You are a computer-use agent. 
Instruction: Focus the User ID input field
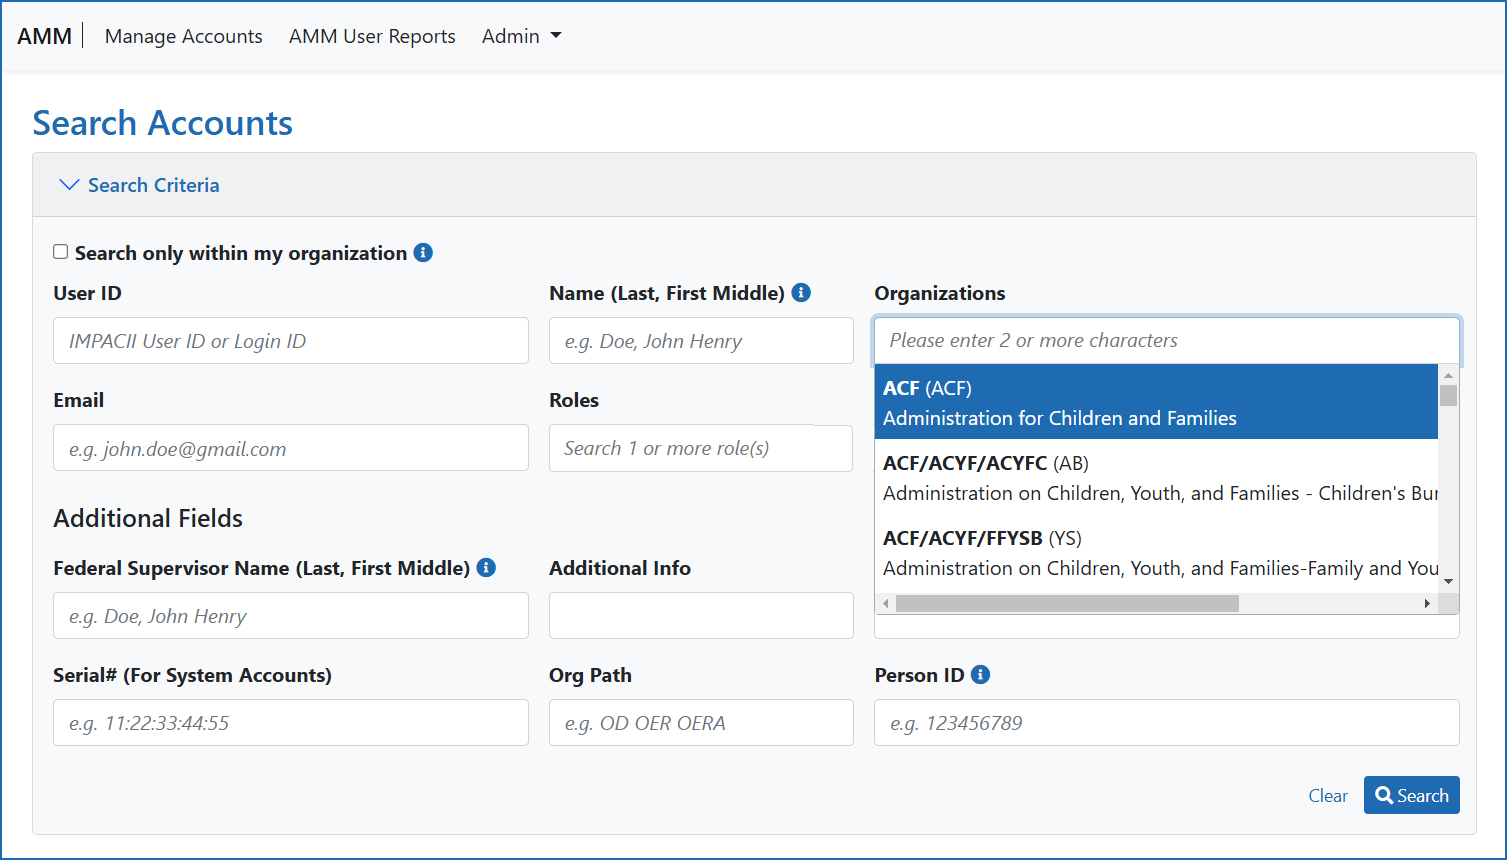tap(291, 341)
